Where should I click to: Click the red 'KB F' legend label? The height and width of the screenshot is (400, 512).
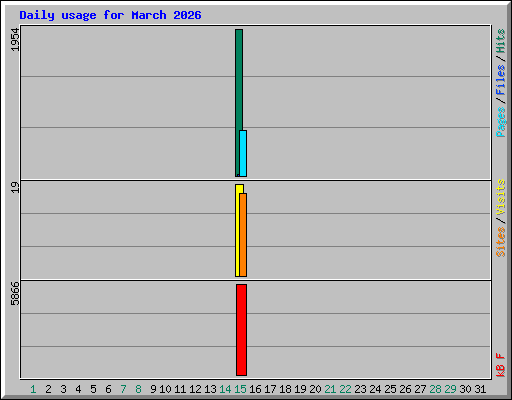pos(501,365)
